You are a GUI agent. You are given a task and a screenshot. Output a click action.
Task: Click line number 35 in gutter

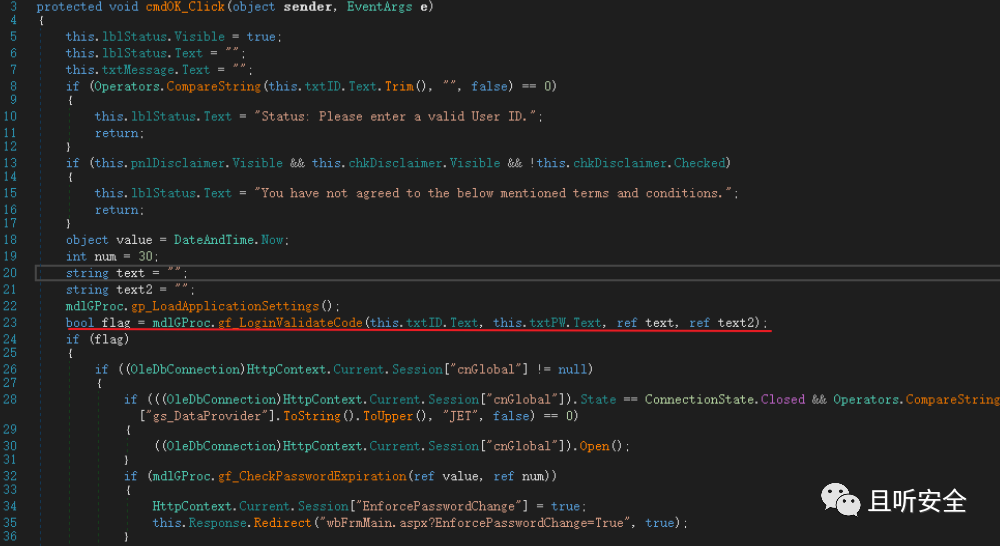tap(10, 523)
